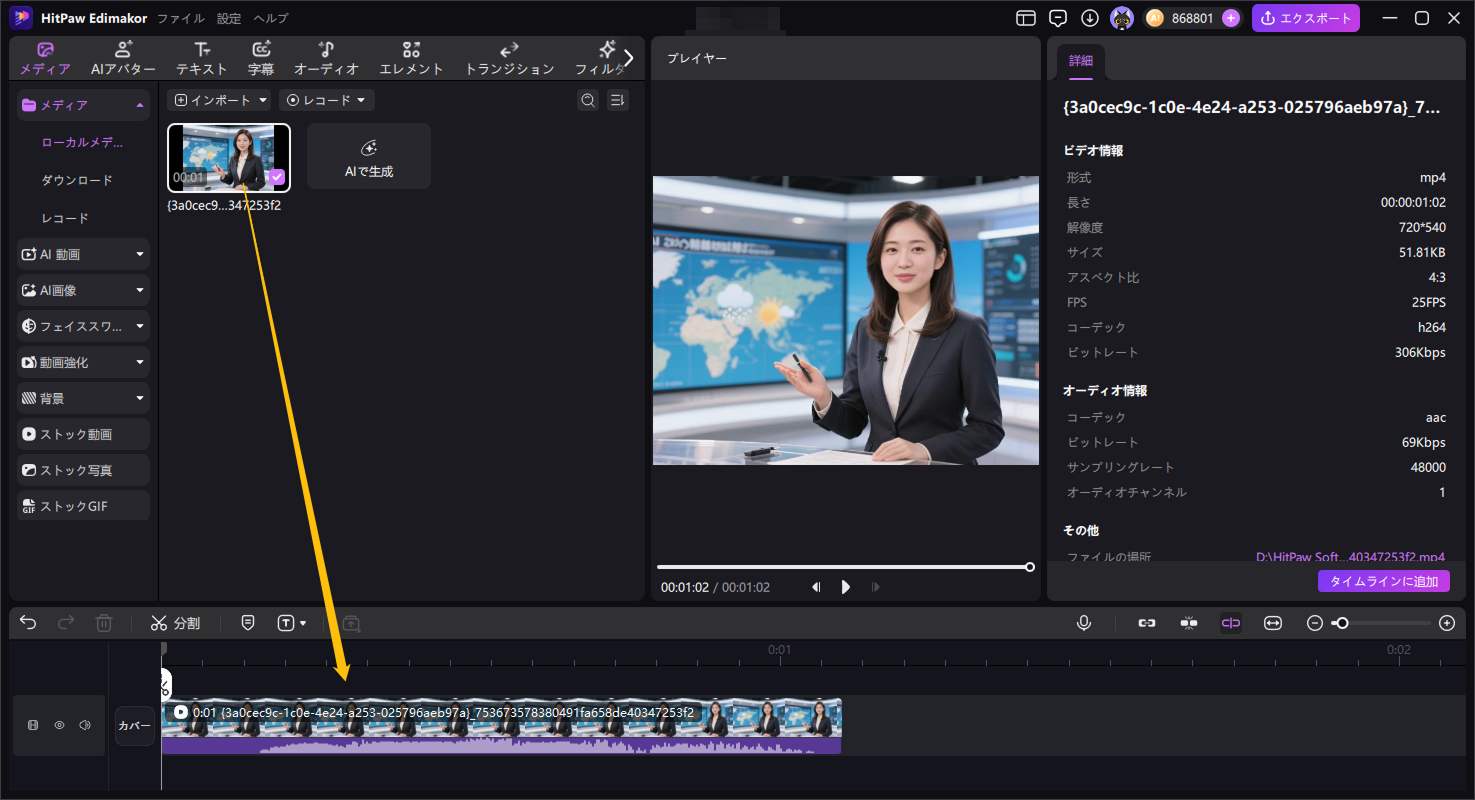Click the タイムラインに追加 button
Viewport: 1475px width, 800px height.
point(1383,581)
